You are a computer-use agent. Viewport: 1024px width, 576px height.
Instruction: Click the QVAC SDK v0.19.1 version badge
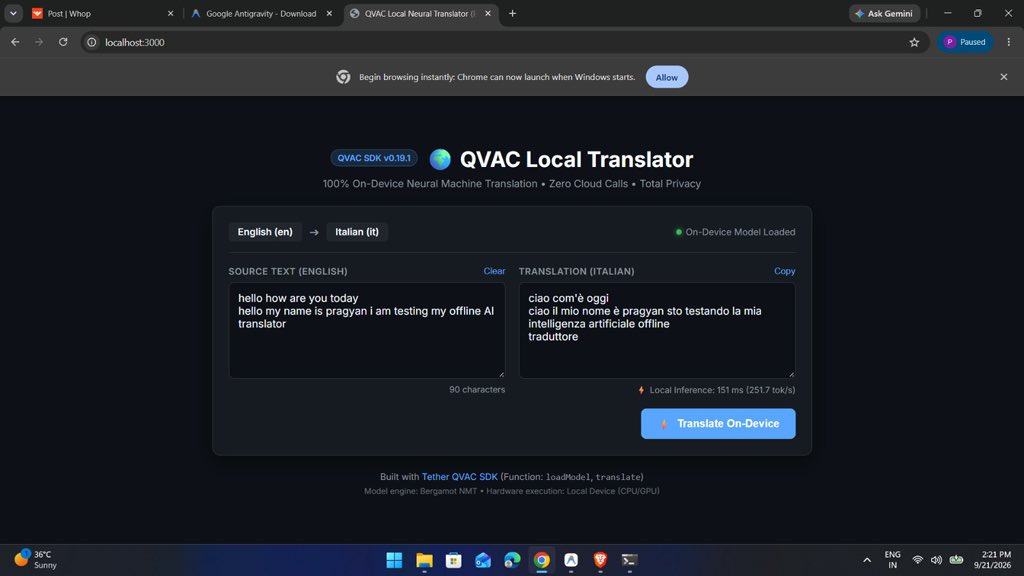coord(374,158)
